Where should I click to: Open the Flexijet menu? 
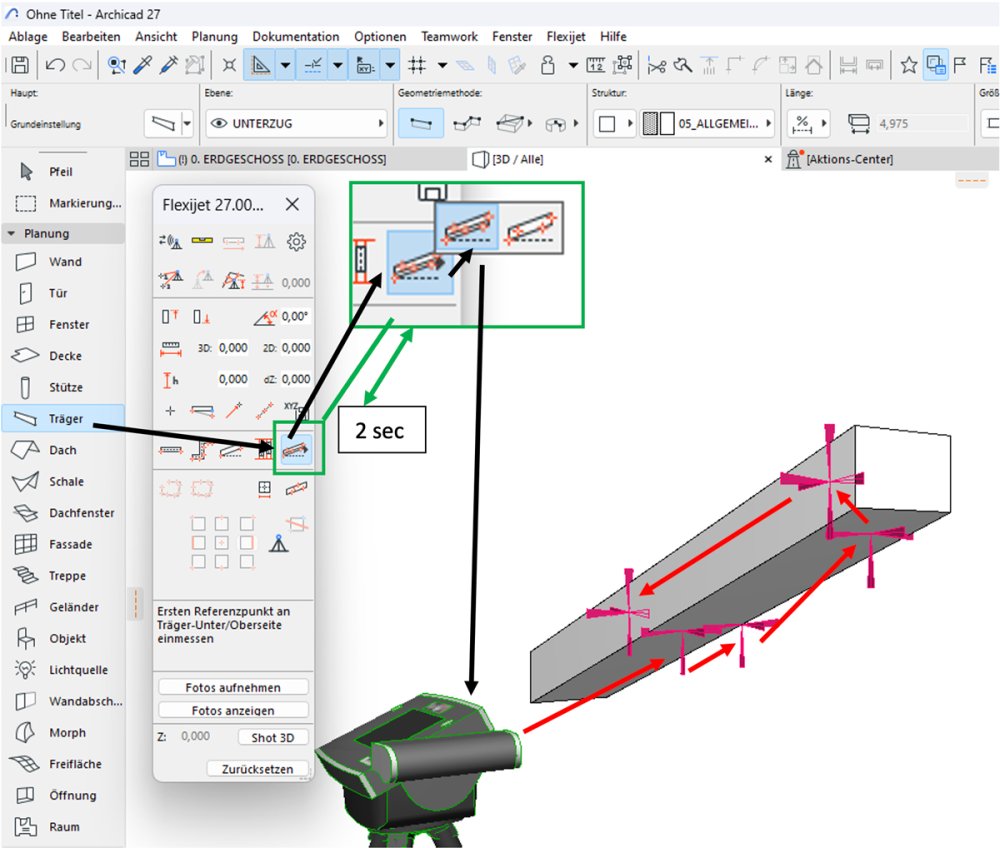[566, 36]
